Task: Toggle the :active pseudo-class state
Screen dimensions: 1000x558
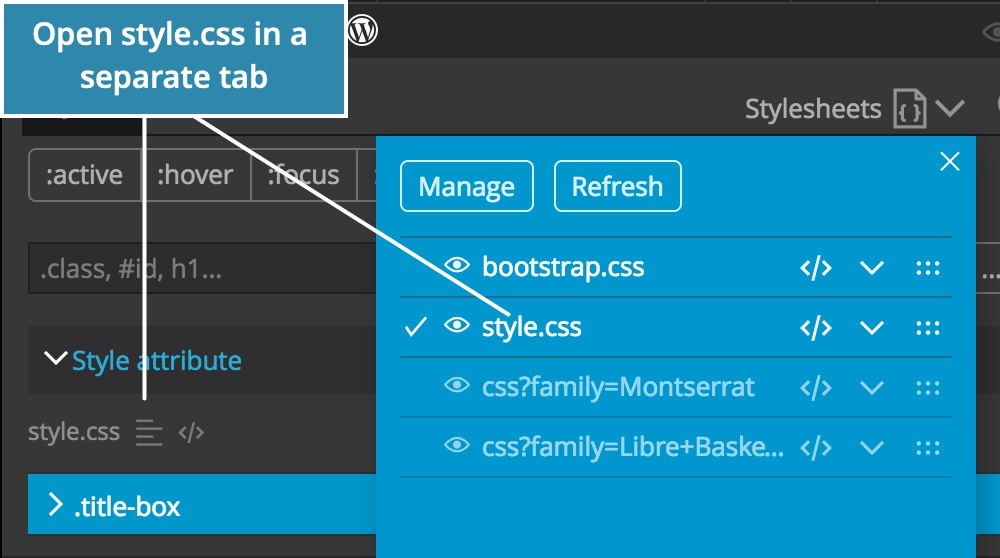Action: click(84, 175)
